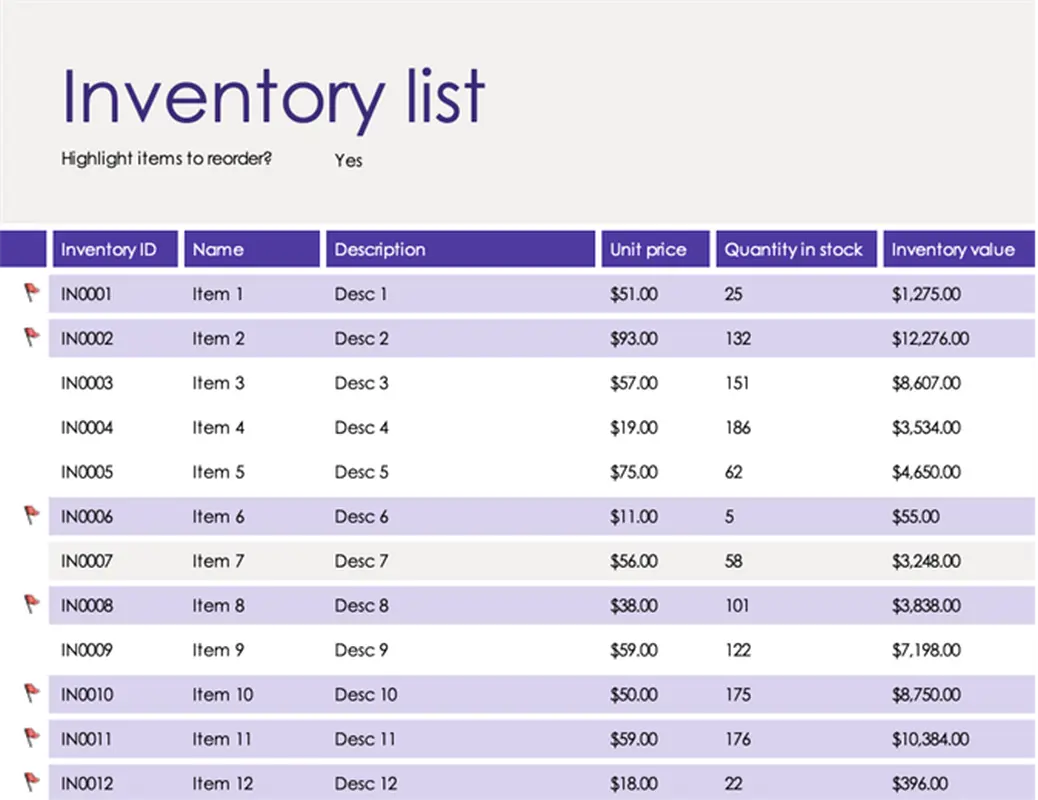Select the Inventory value column header
The height and width of the screenshot is (800, 1038).
pyautogui.click(x=959, y=249)
